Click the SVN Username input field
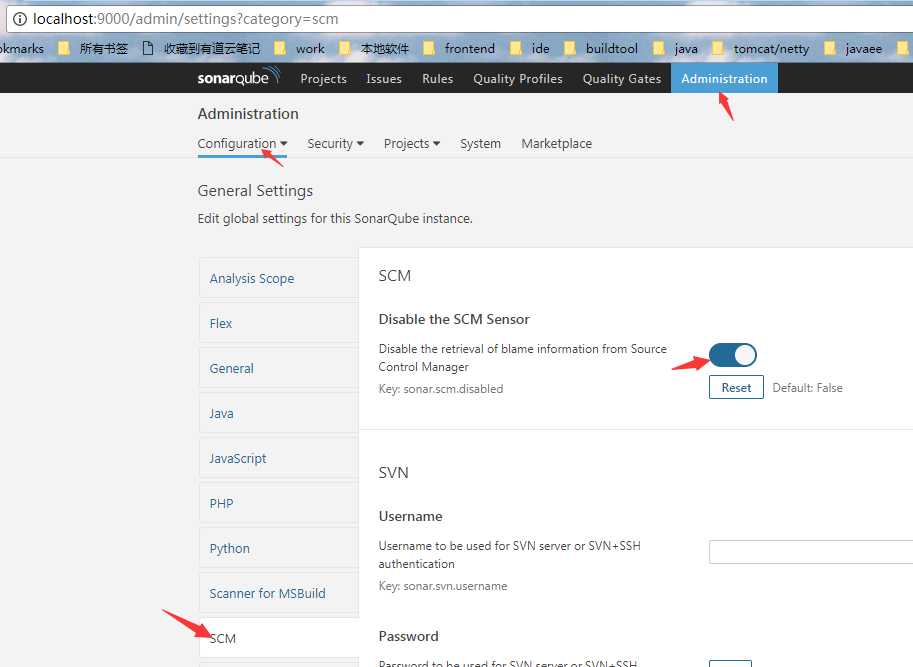913x667 pixels. pyautogui.click(x=811, y=552)
